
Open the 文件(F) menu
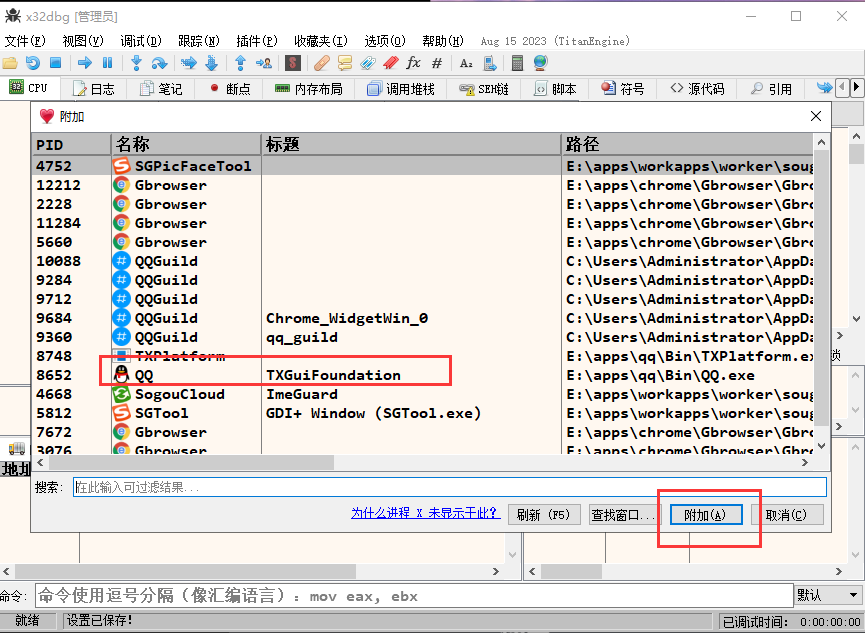click(25, 41)
